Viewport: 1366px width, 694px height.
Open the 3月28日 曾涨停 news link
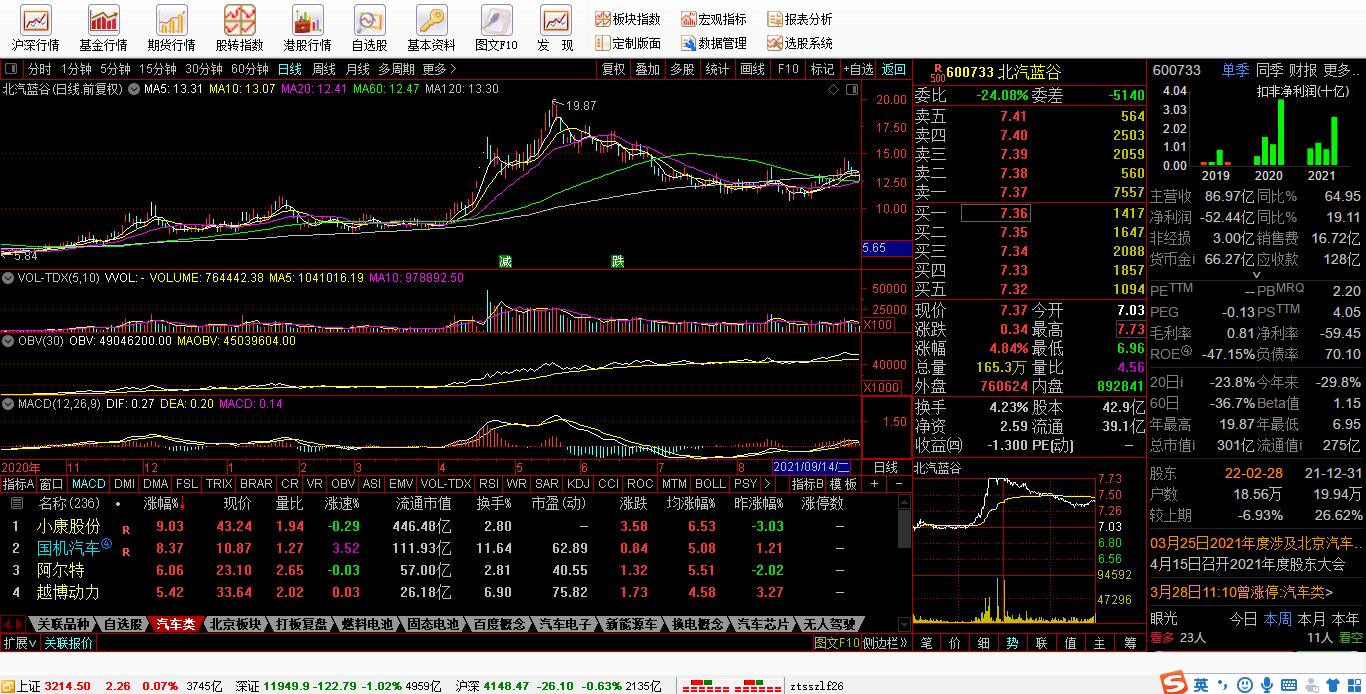click(1242, 592)
